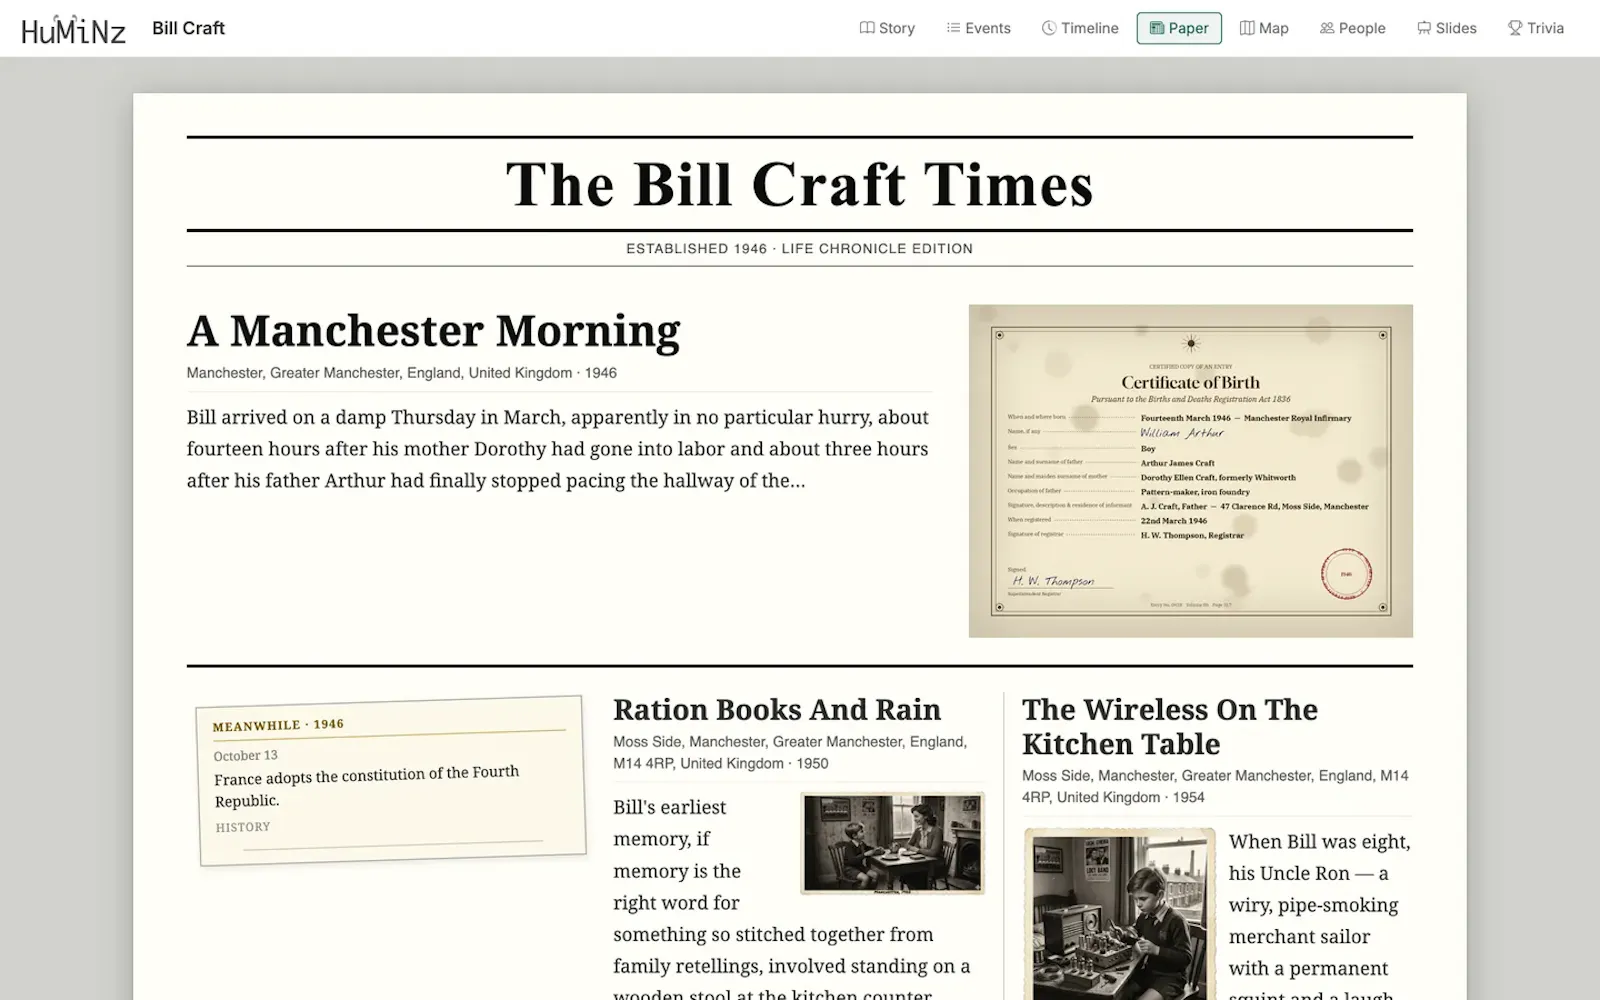Screen dimensions: 1600x1000
Task: Select the Paper tab
Action: click(x=1179, y=28)
